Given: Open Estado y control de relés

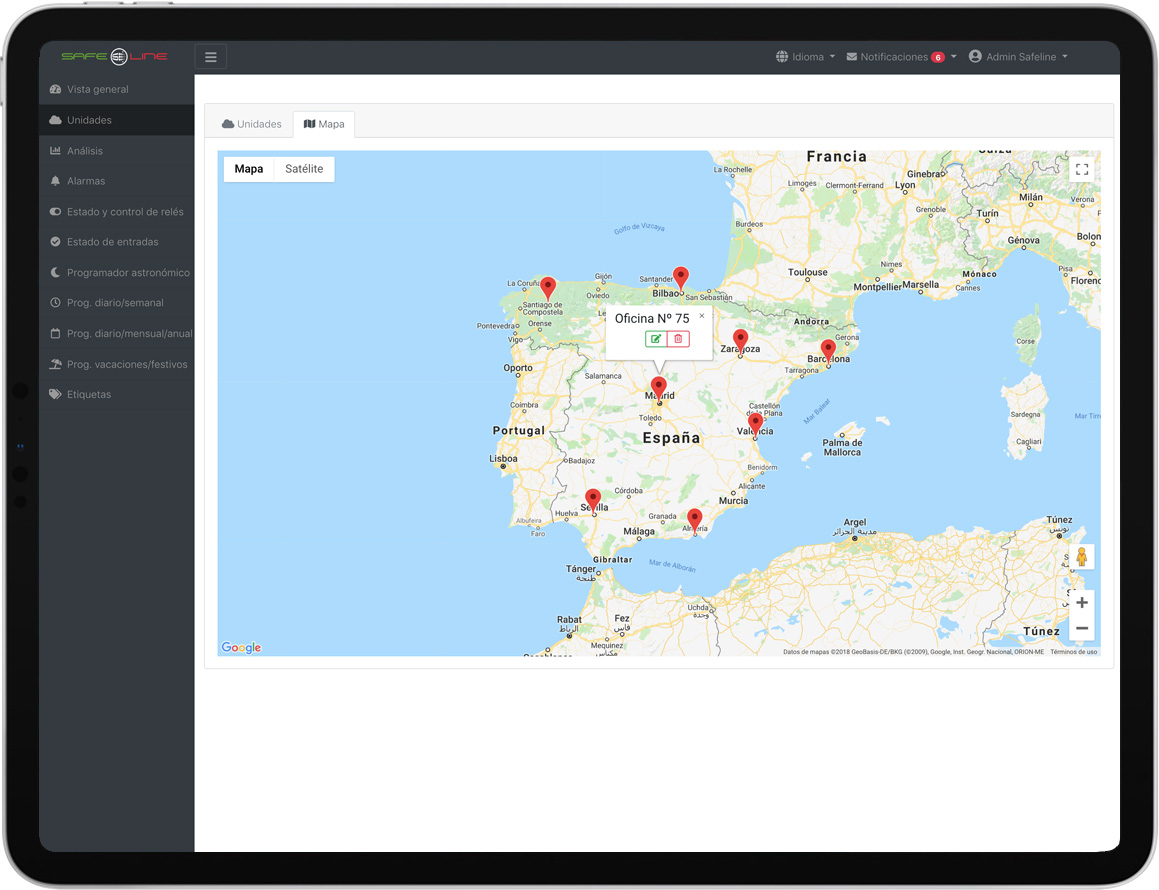Looking at the screenshot, I should coord(117,211).
